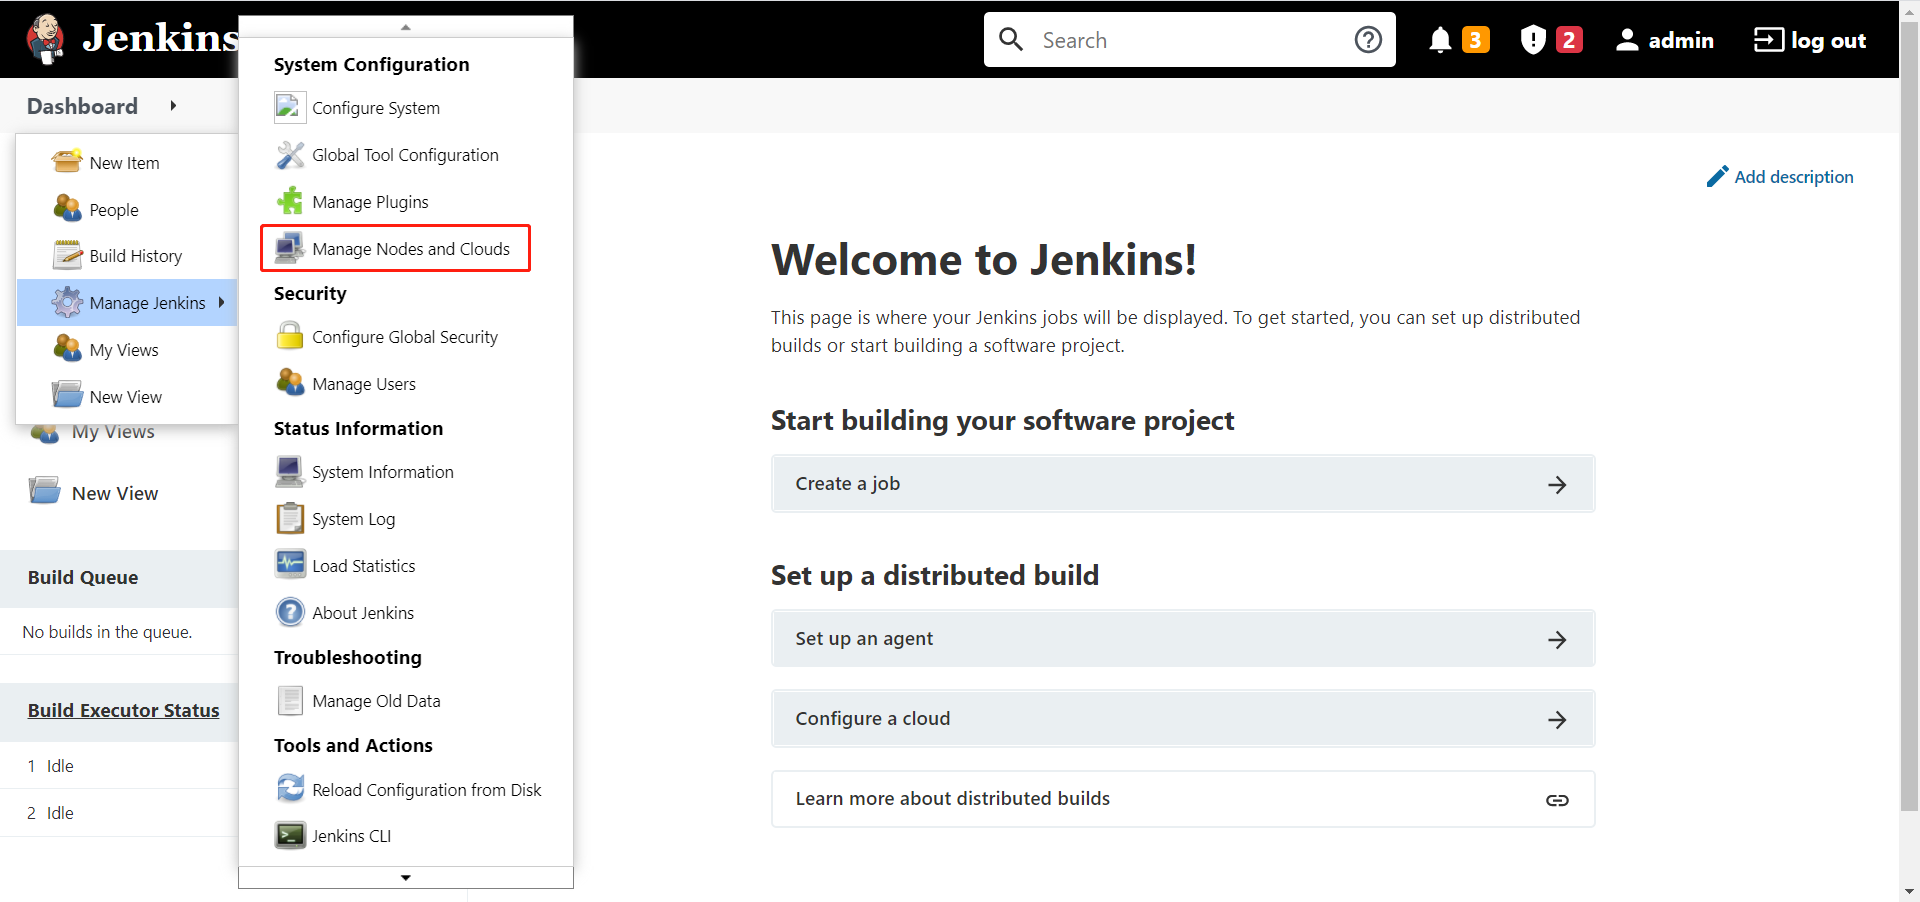This screenshot has width=1920, height=902.
Task: Click the Jenkins butler logo icon
Action: pyautogui.click(x=45, y=39)
